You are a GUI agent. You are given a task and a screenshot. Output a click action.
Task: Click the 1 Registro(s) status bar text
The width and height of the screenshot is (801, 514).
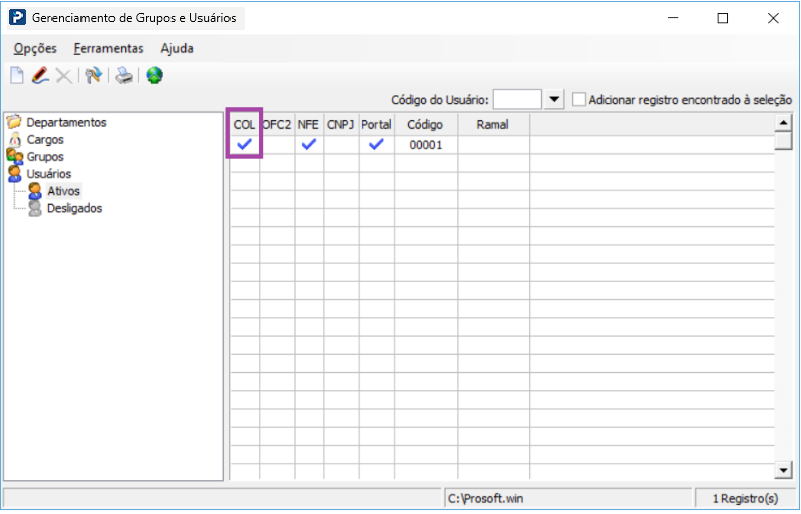tap(745, 499)
